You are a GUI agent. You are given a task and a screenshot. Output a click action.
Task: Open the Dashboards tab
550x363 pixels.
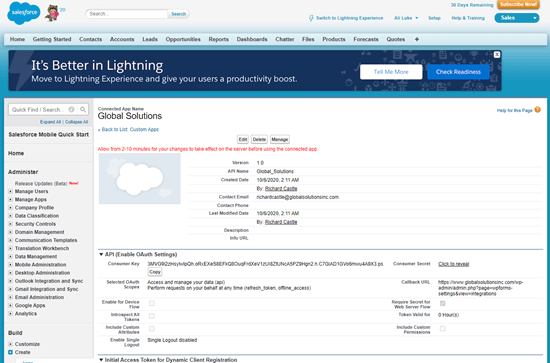click(252, 39)
